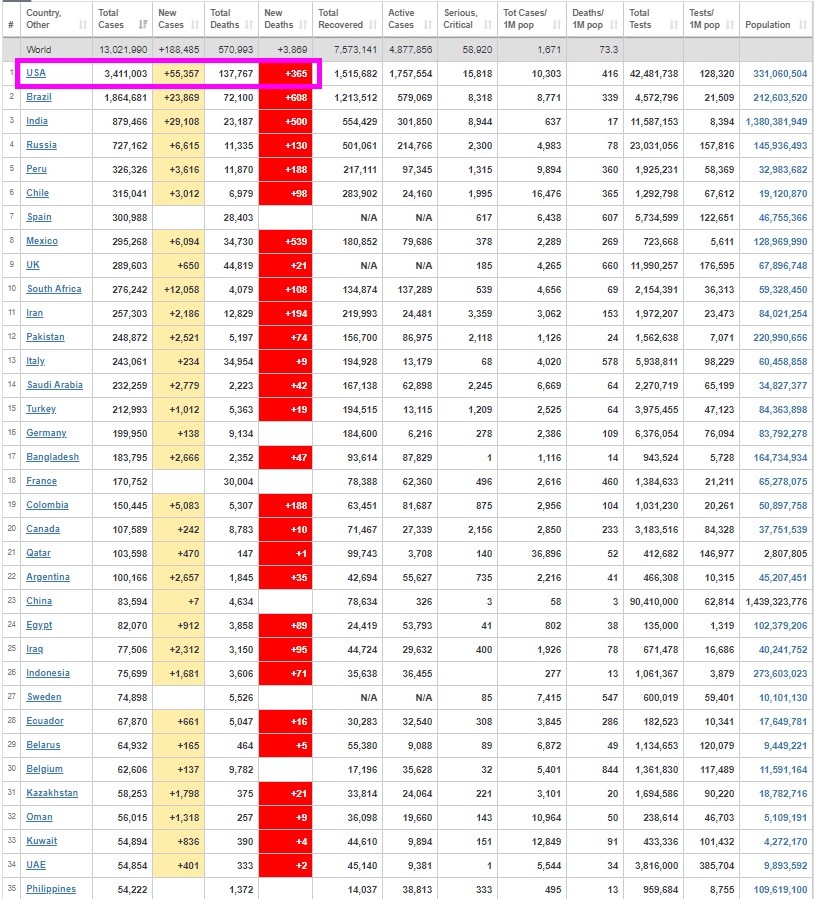Sort by New Cases column header

[x=171, y=18]
